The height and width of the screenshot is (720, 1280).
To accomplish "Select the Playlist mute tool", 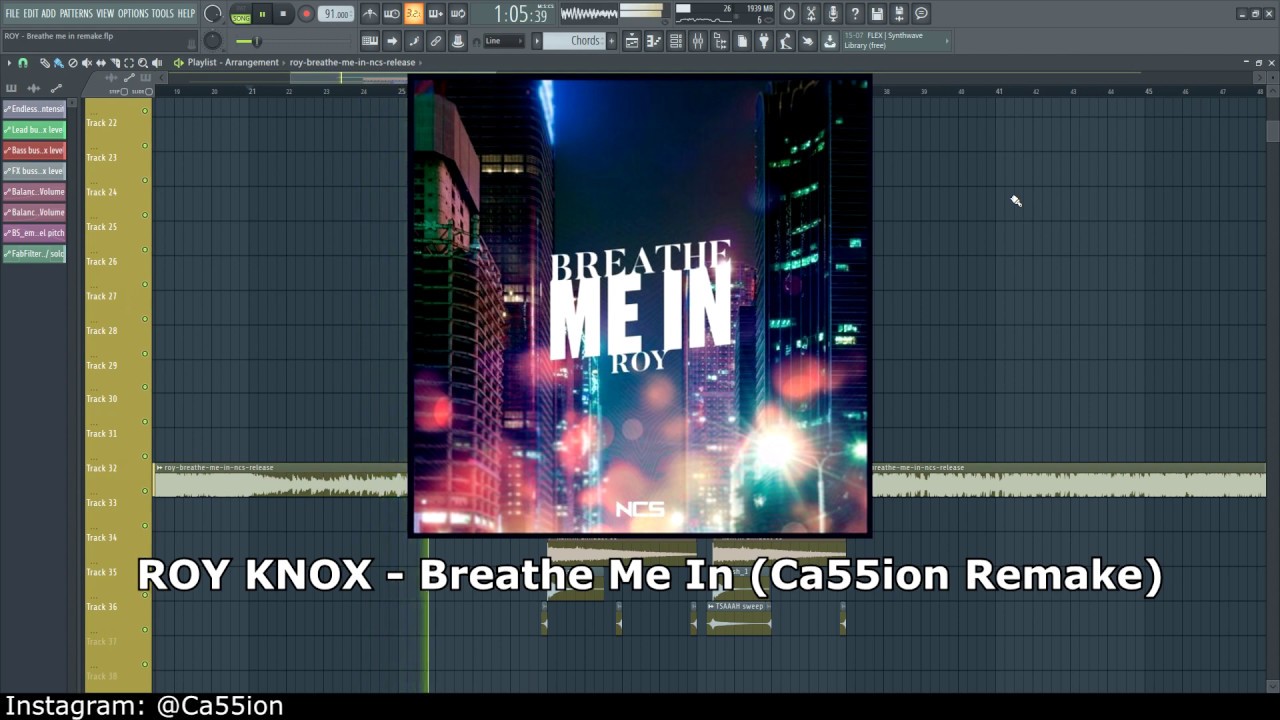I will pos(87,63).
